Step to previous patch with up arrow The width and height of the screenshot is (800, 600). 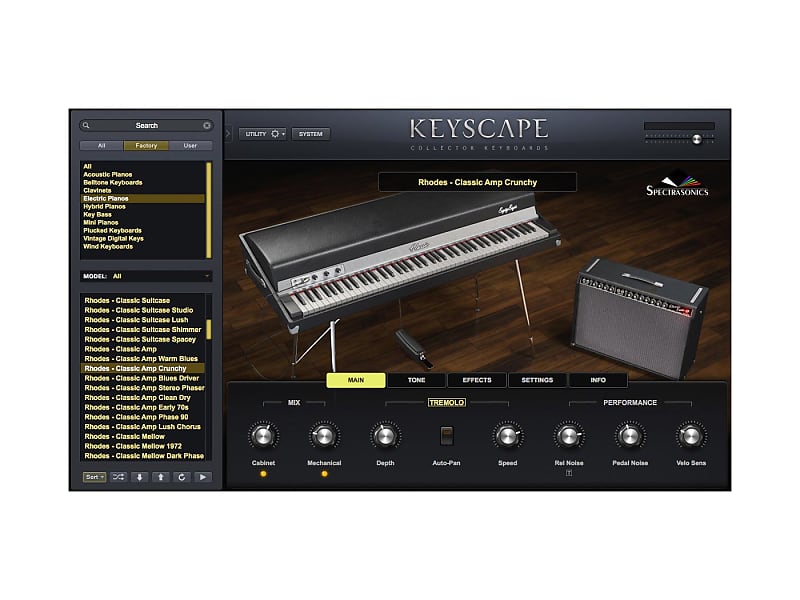pyautogui.click(x=161, y=477)
